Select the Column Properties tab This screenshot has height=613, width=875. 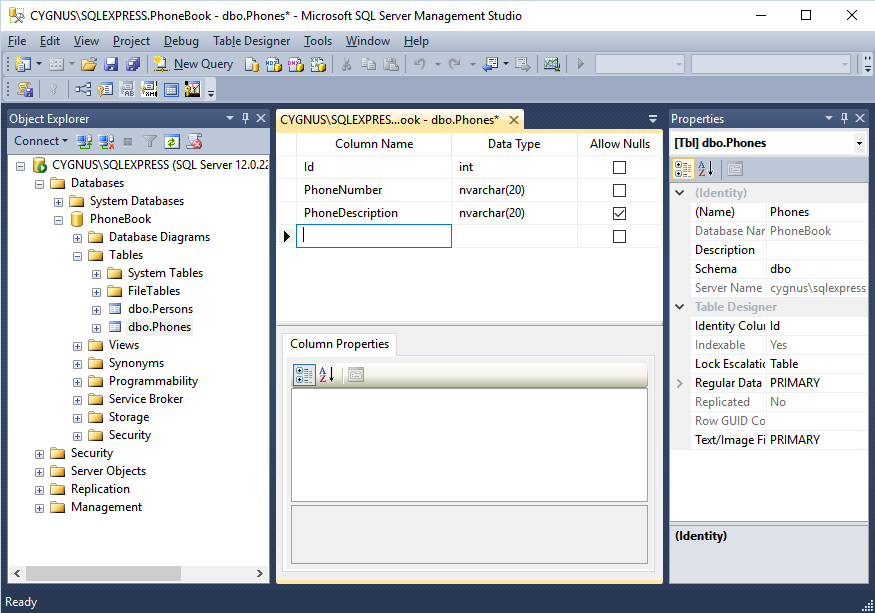(339, 344)
